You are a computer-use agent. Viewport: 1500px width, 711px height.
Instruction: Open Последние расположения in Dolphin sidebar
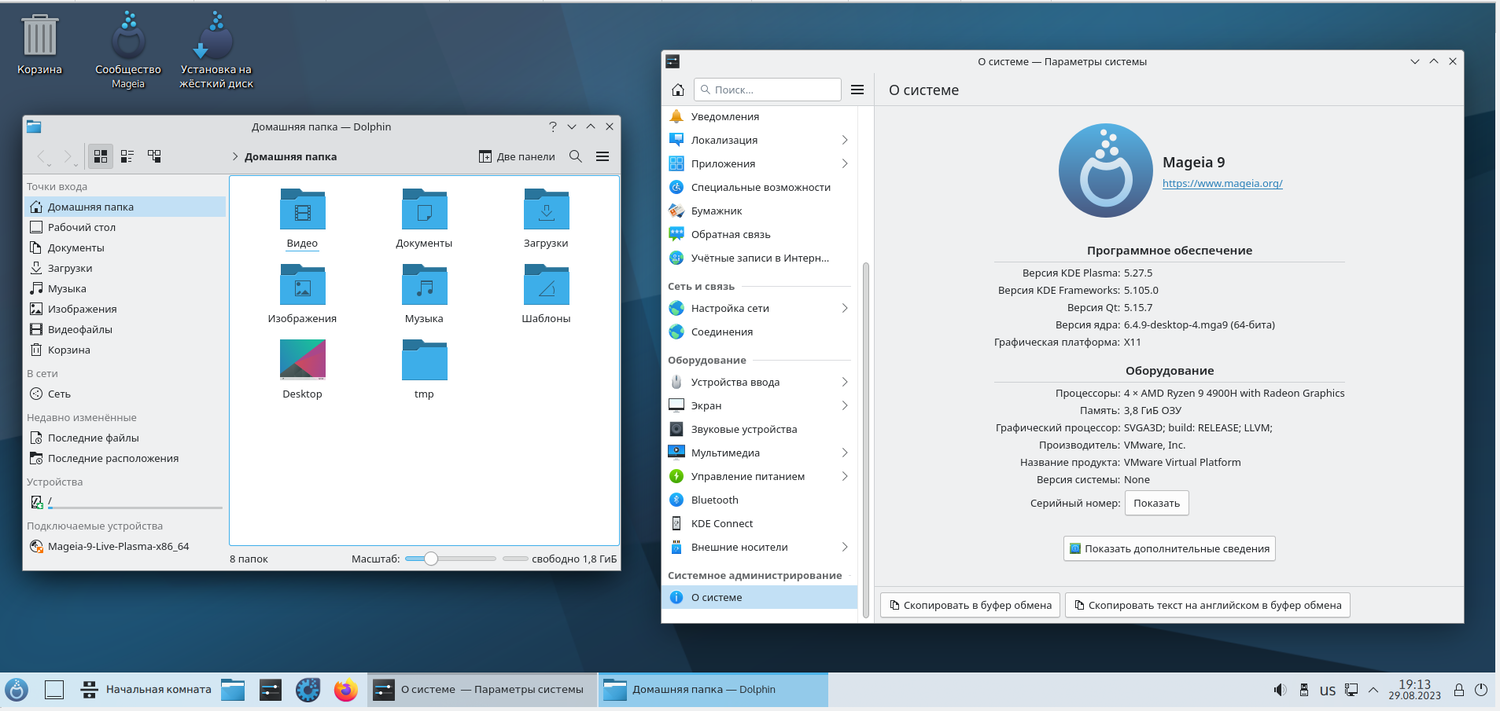pyautogui.click(x=125, y=458)
